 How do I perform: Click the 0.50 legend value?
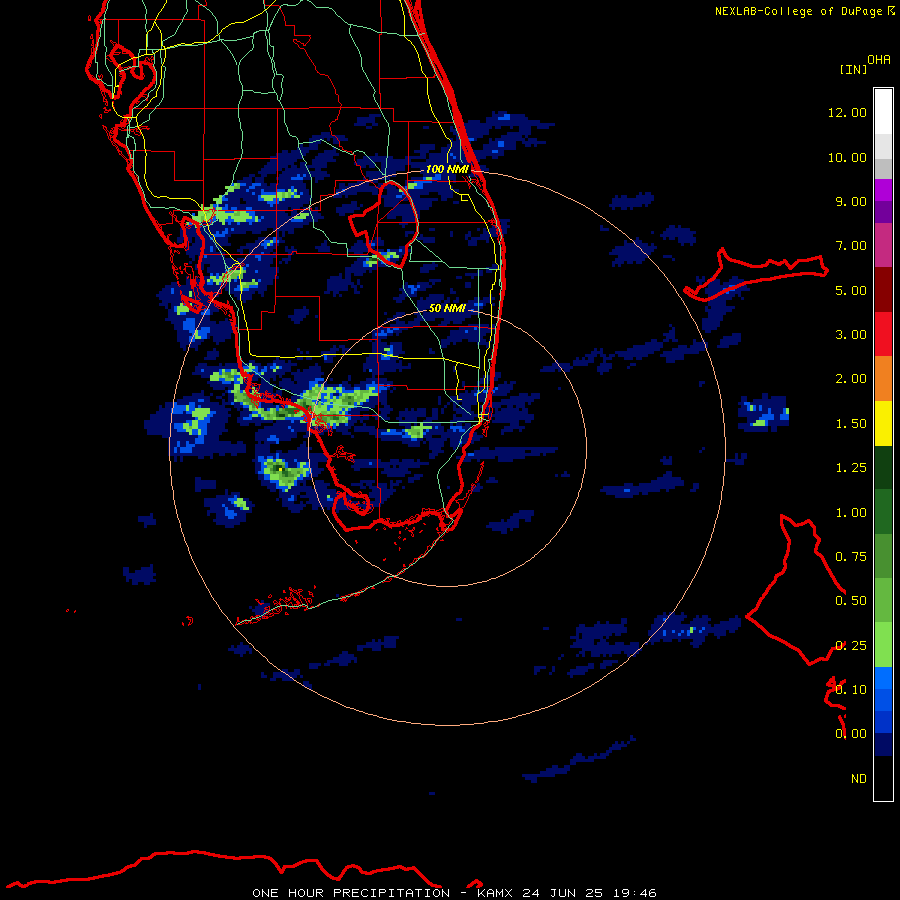click(x=851, y=601)
